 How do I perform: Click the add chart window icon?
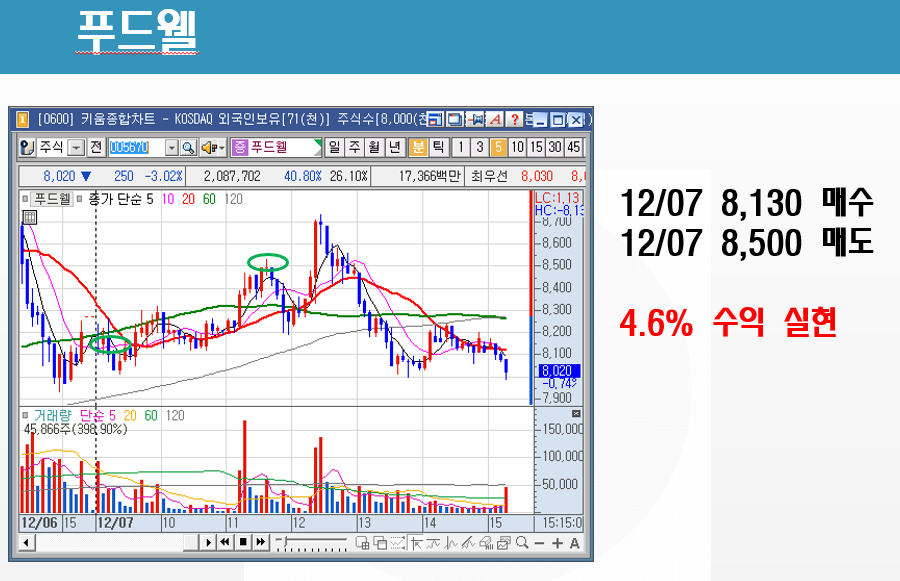362,543
